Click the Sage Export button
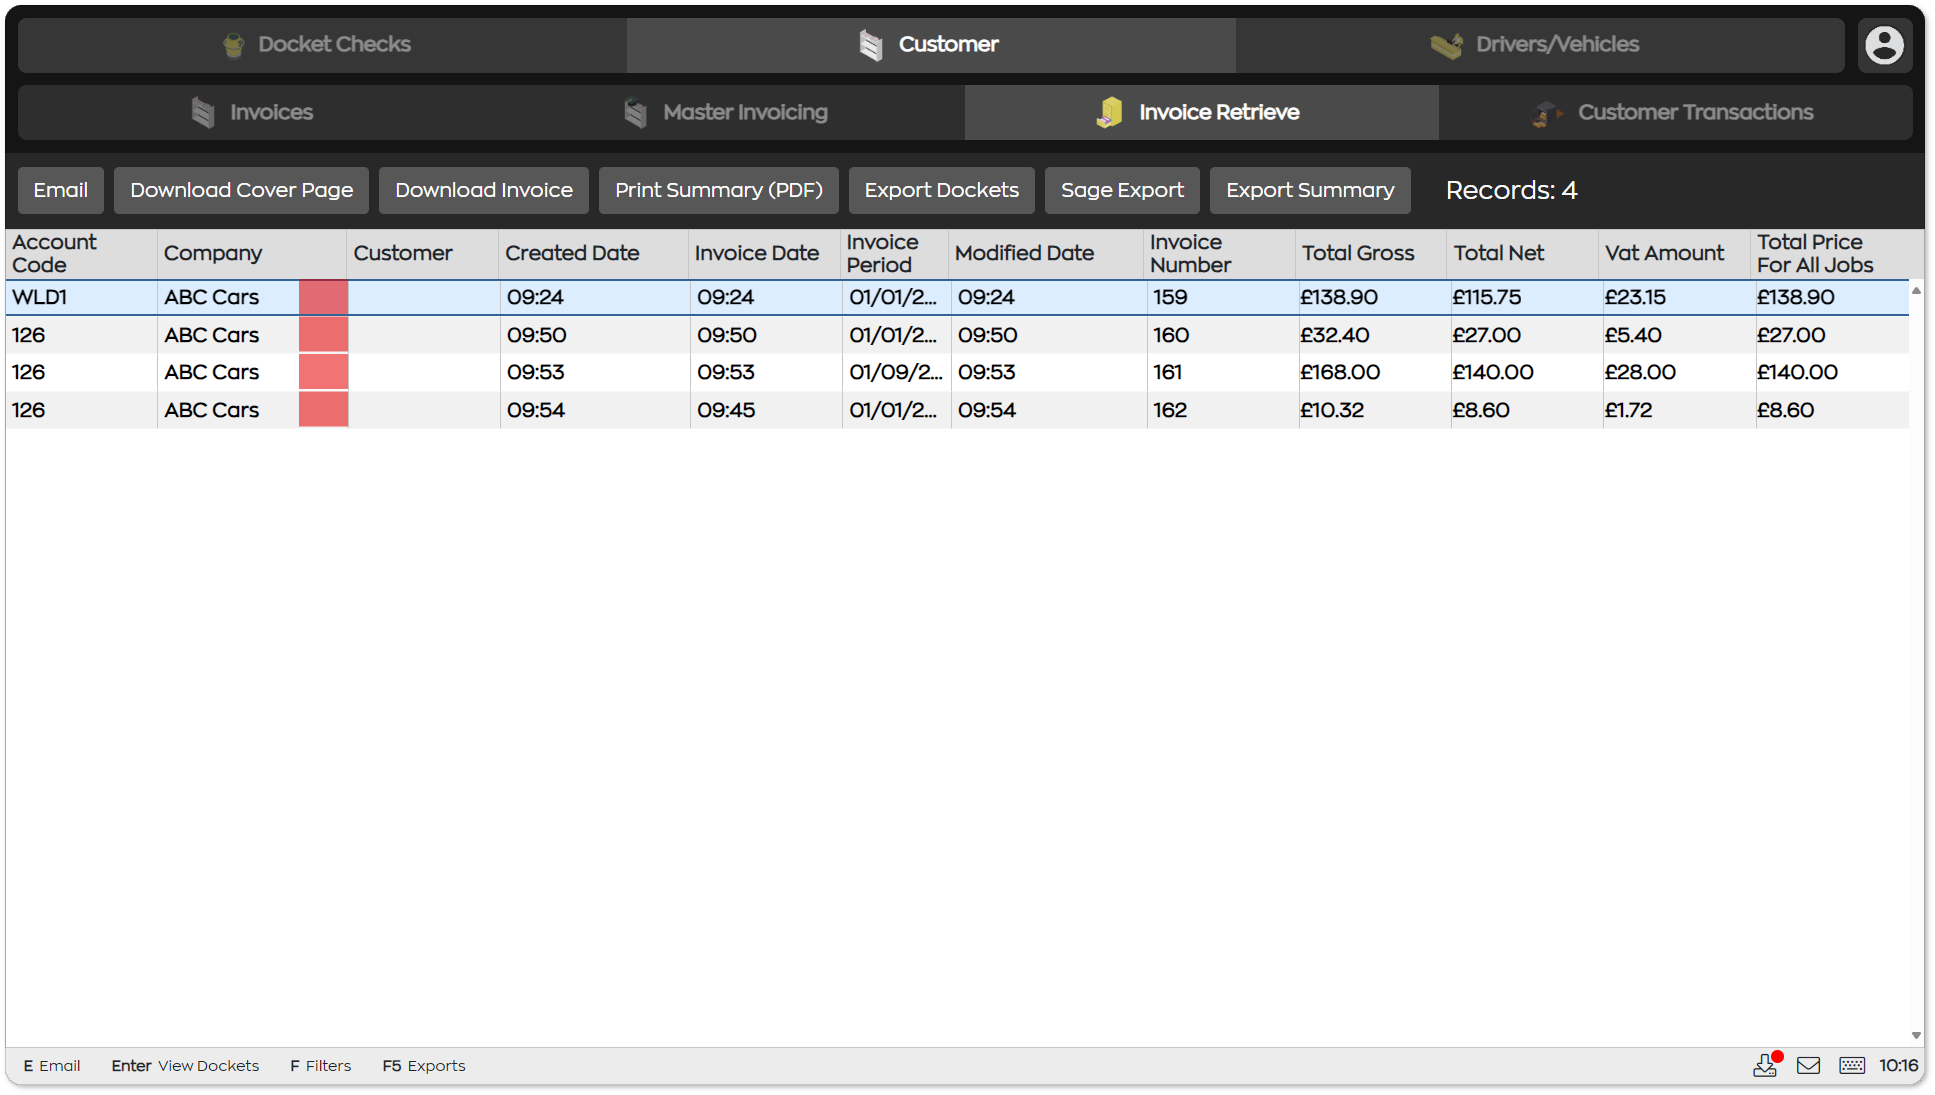Viewport: 1935px width, 1095px height. point(1122,190)
